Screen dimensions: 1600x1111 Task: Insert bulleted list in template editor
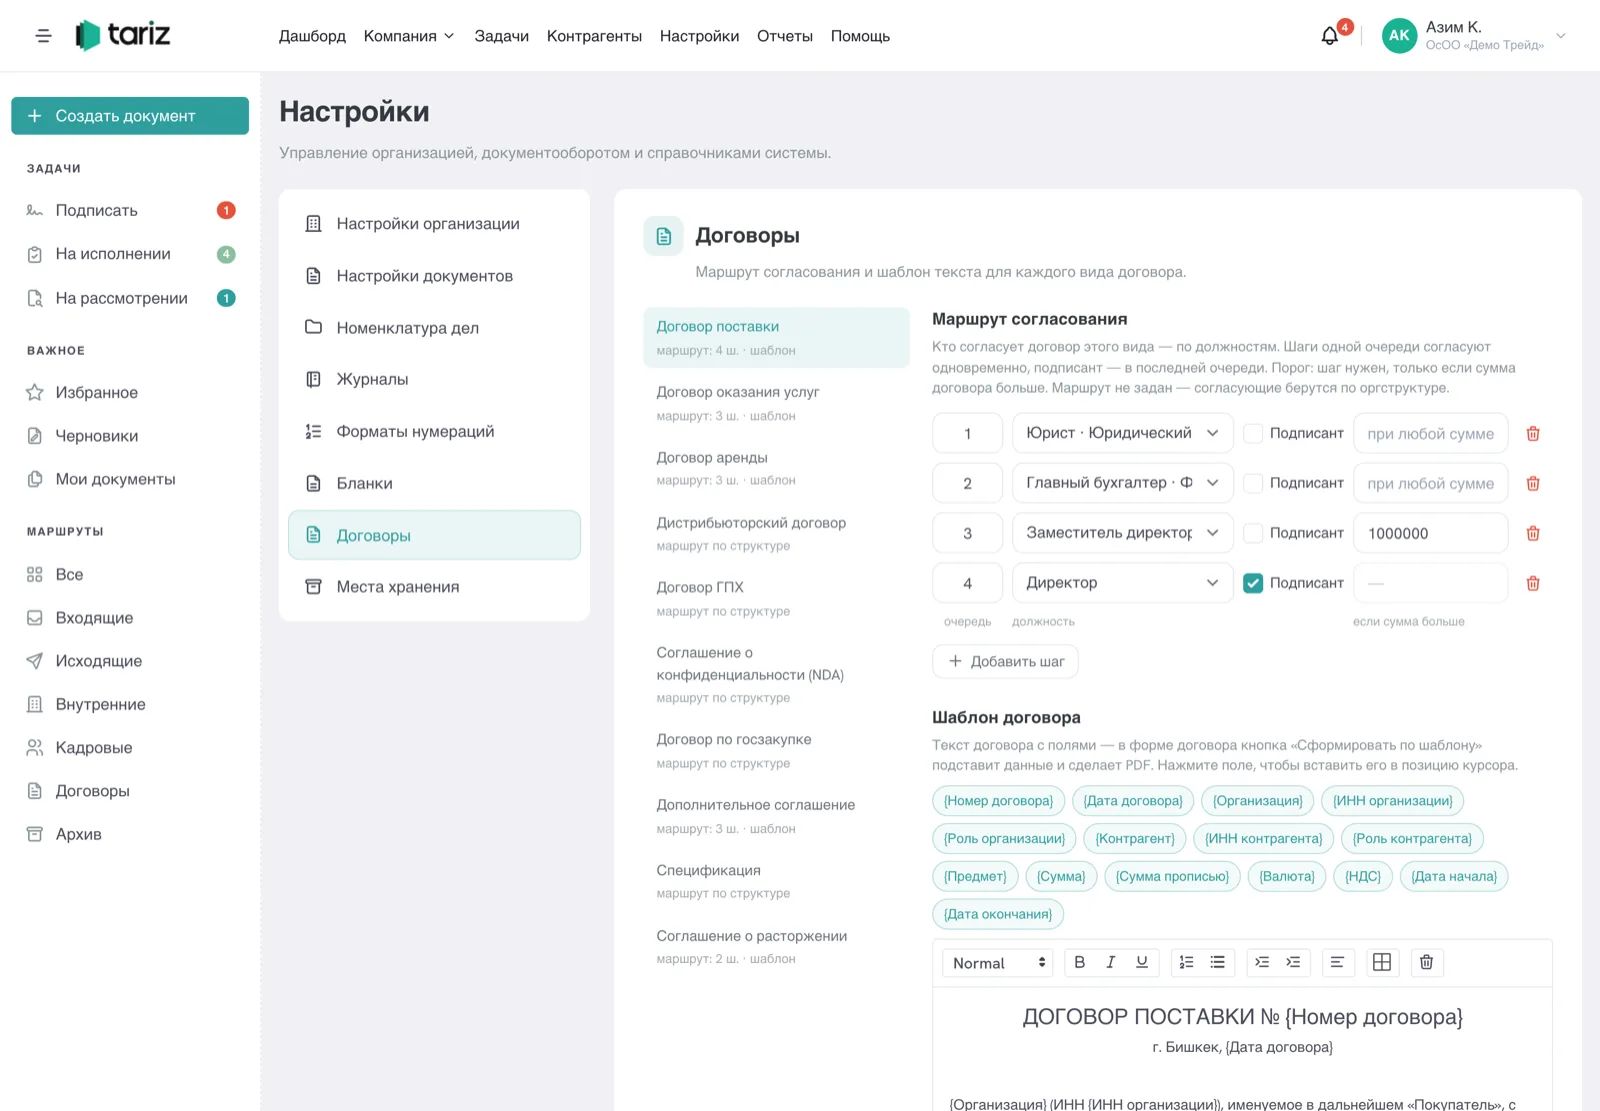pos(1217,962)
